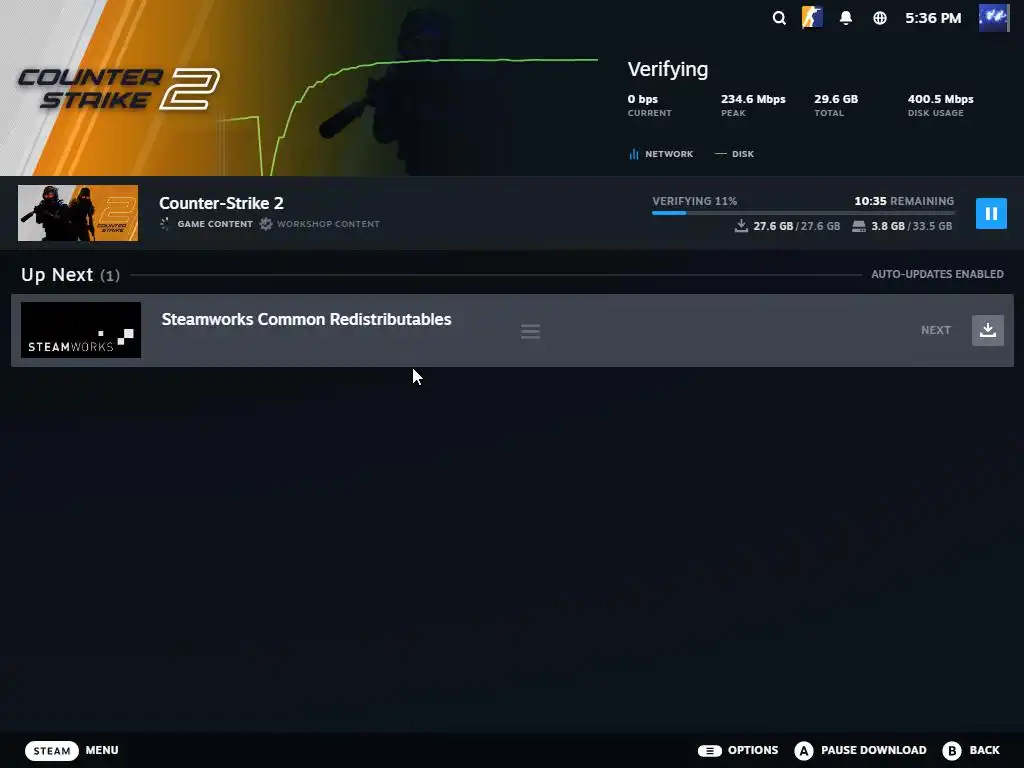Click the Counter Strike 2 banner logo

tap(118, 88)
